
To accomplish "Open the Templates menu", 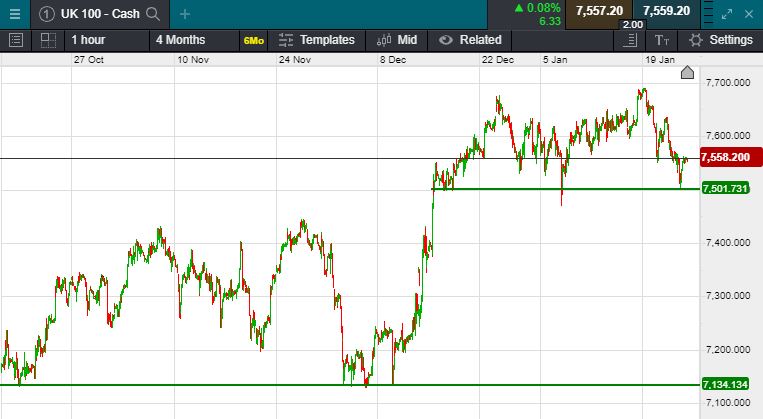I will point(317,40).
